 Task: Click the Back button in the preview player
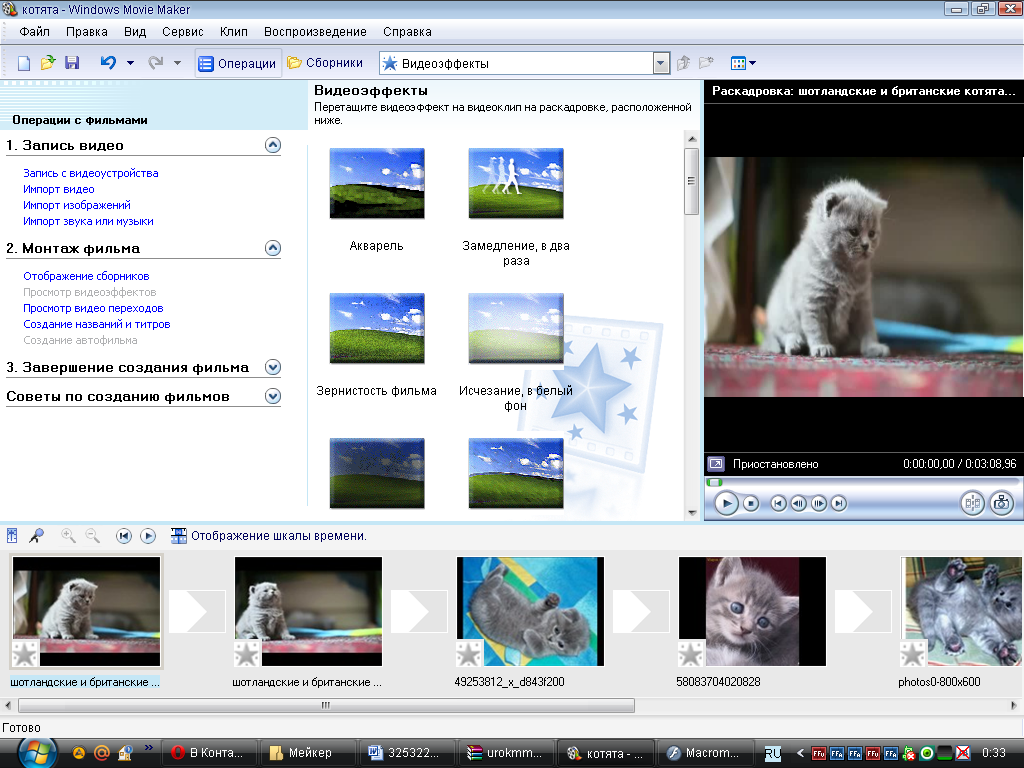pyautogui.click(x=778, y=503)
